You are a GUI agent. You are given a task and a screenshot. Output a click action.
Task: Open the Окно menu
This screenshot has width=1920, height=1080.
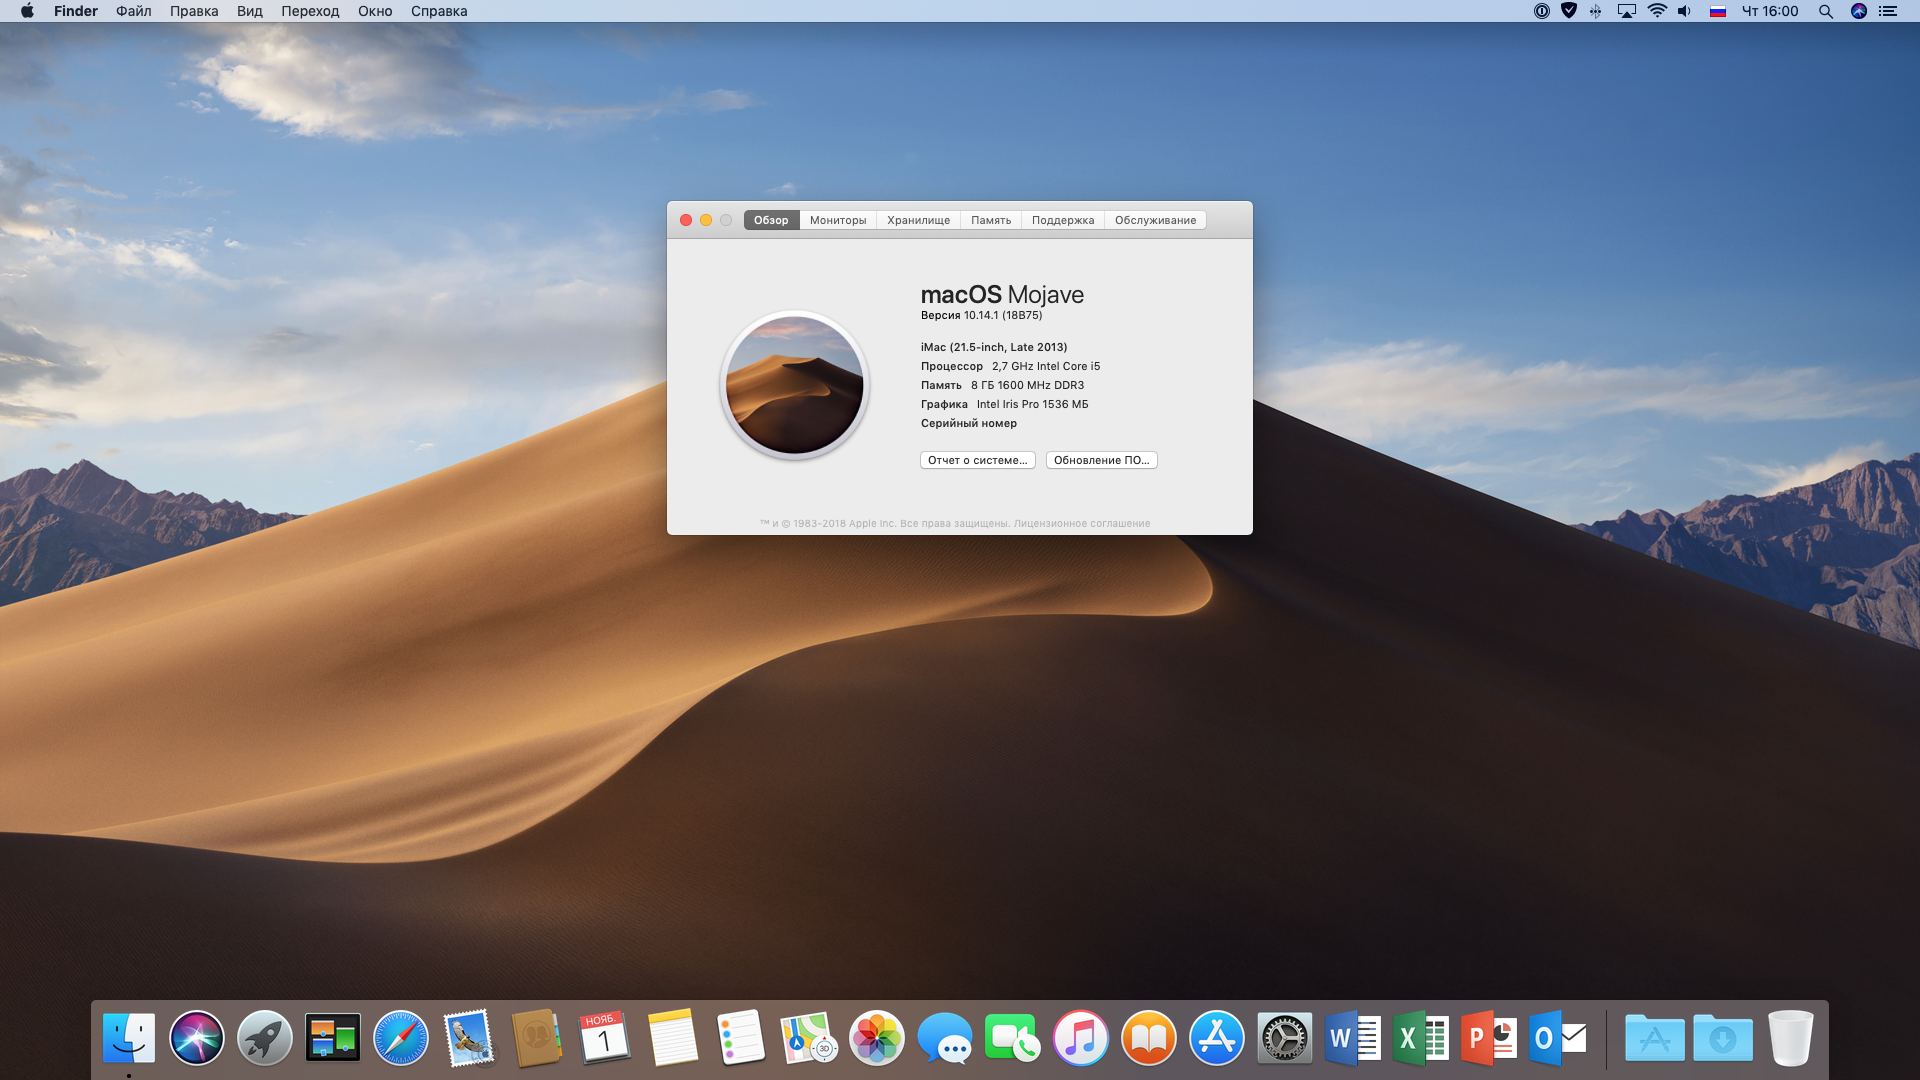click(x=375, y=11)
